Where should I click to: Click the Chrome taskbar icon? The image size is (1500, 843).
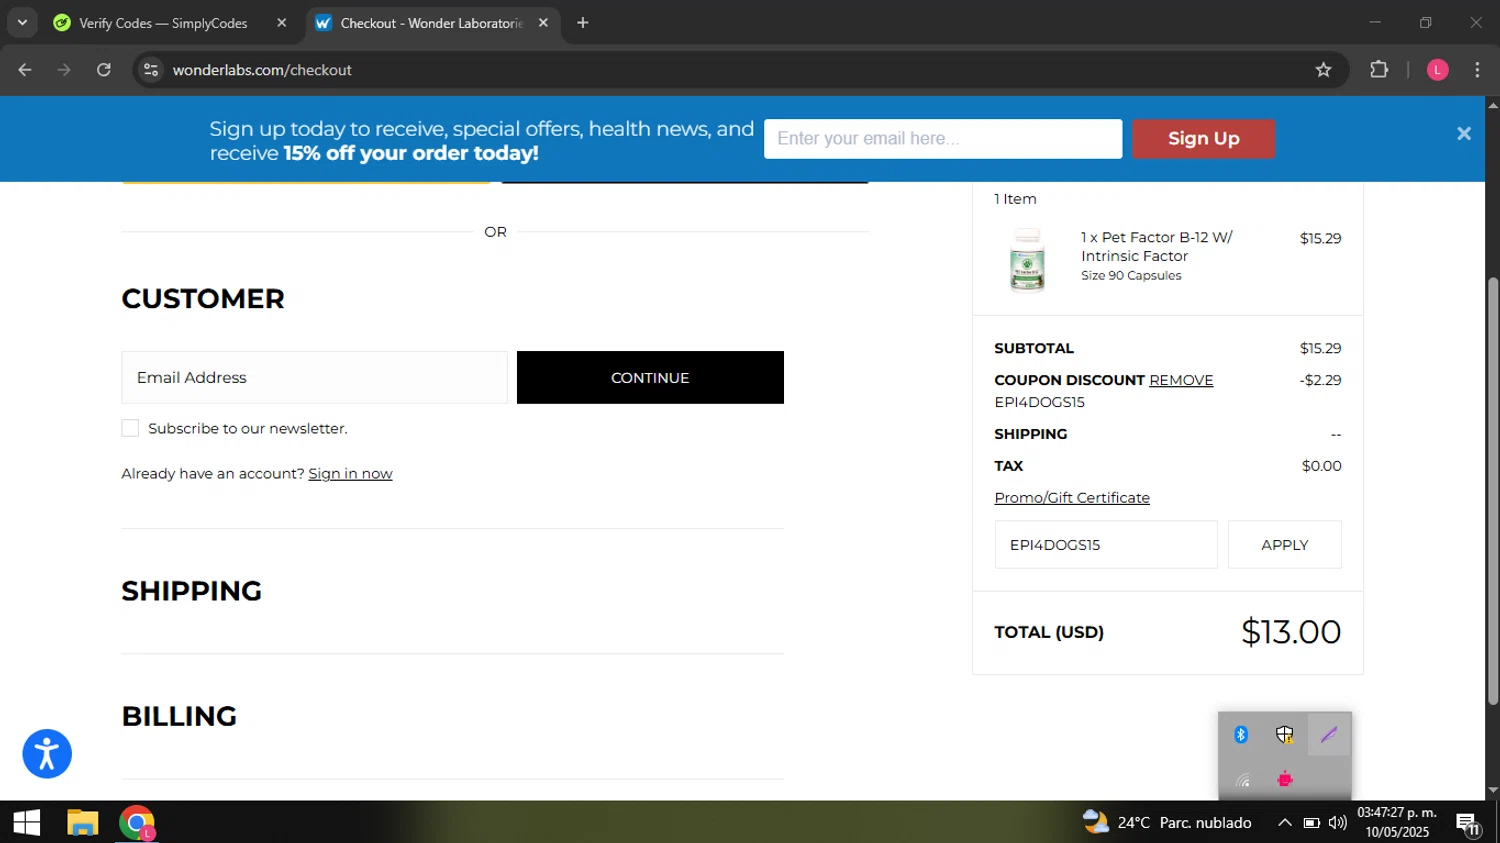137,823
